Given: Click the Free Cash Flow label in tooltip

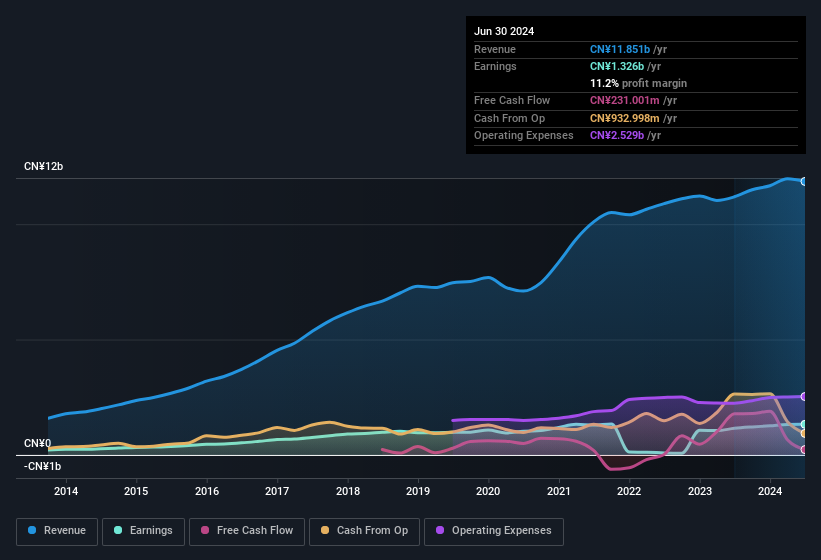Looking at the screenshot, I should tap(512, 100).
